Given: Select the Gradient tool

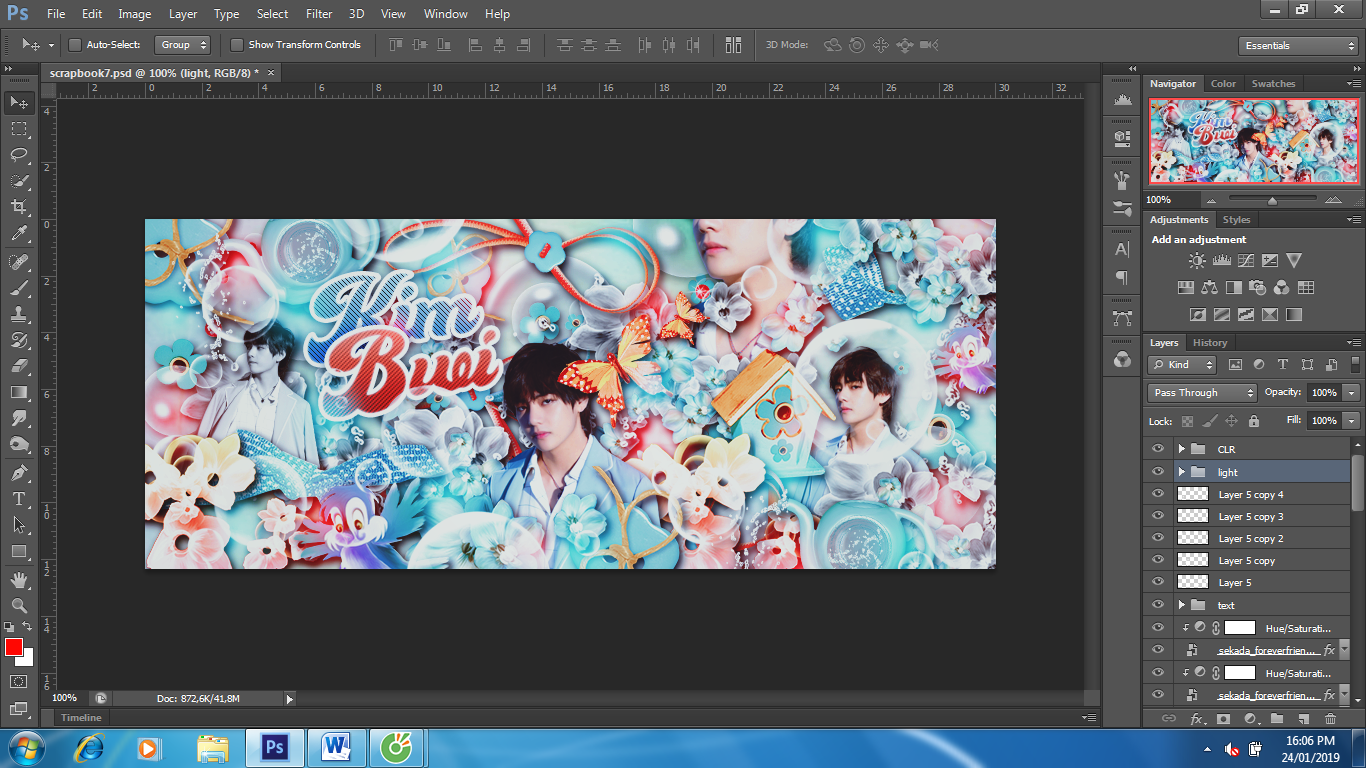Looking at the screenshot, I should (19, 392).
